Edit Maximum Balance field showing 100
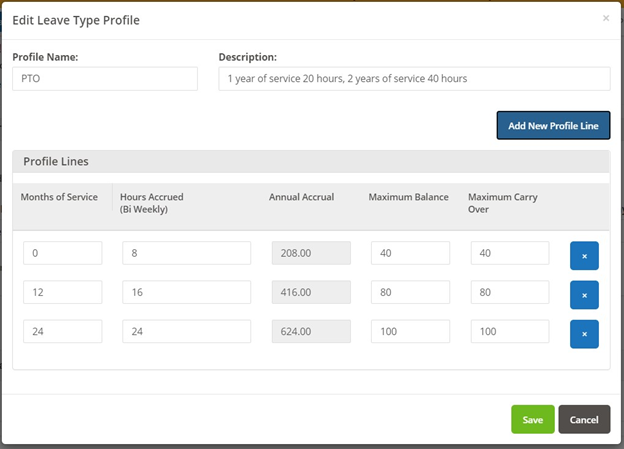The height and width of the screenshot is (449, 624). point(410,331)
